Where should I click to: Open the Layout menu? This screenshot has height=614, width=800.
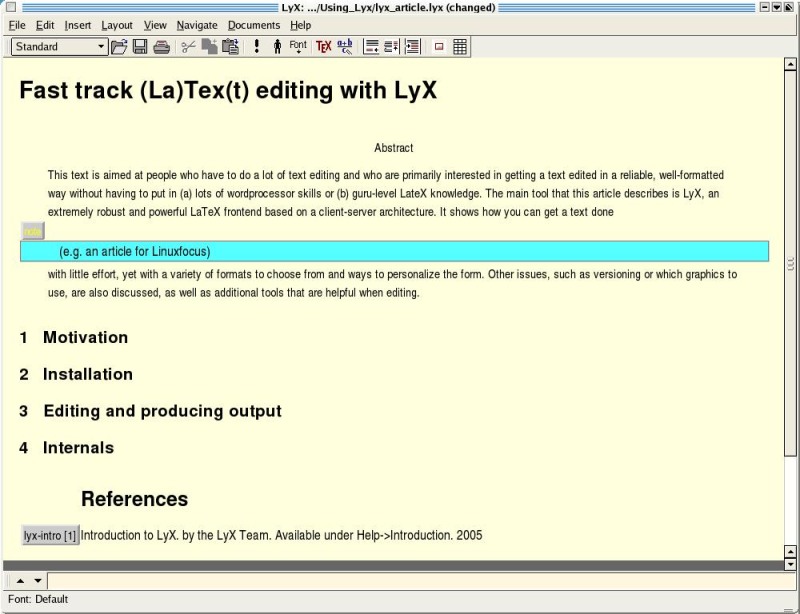pos(117,25)
